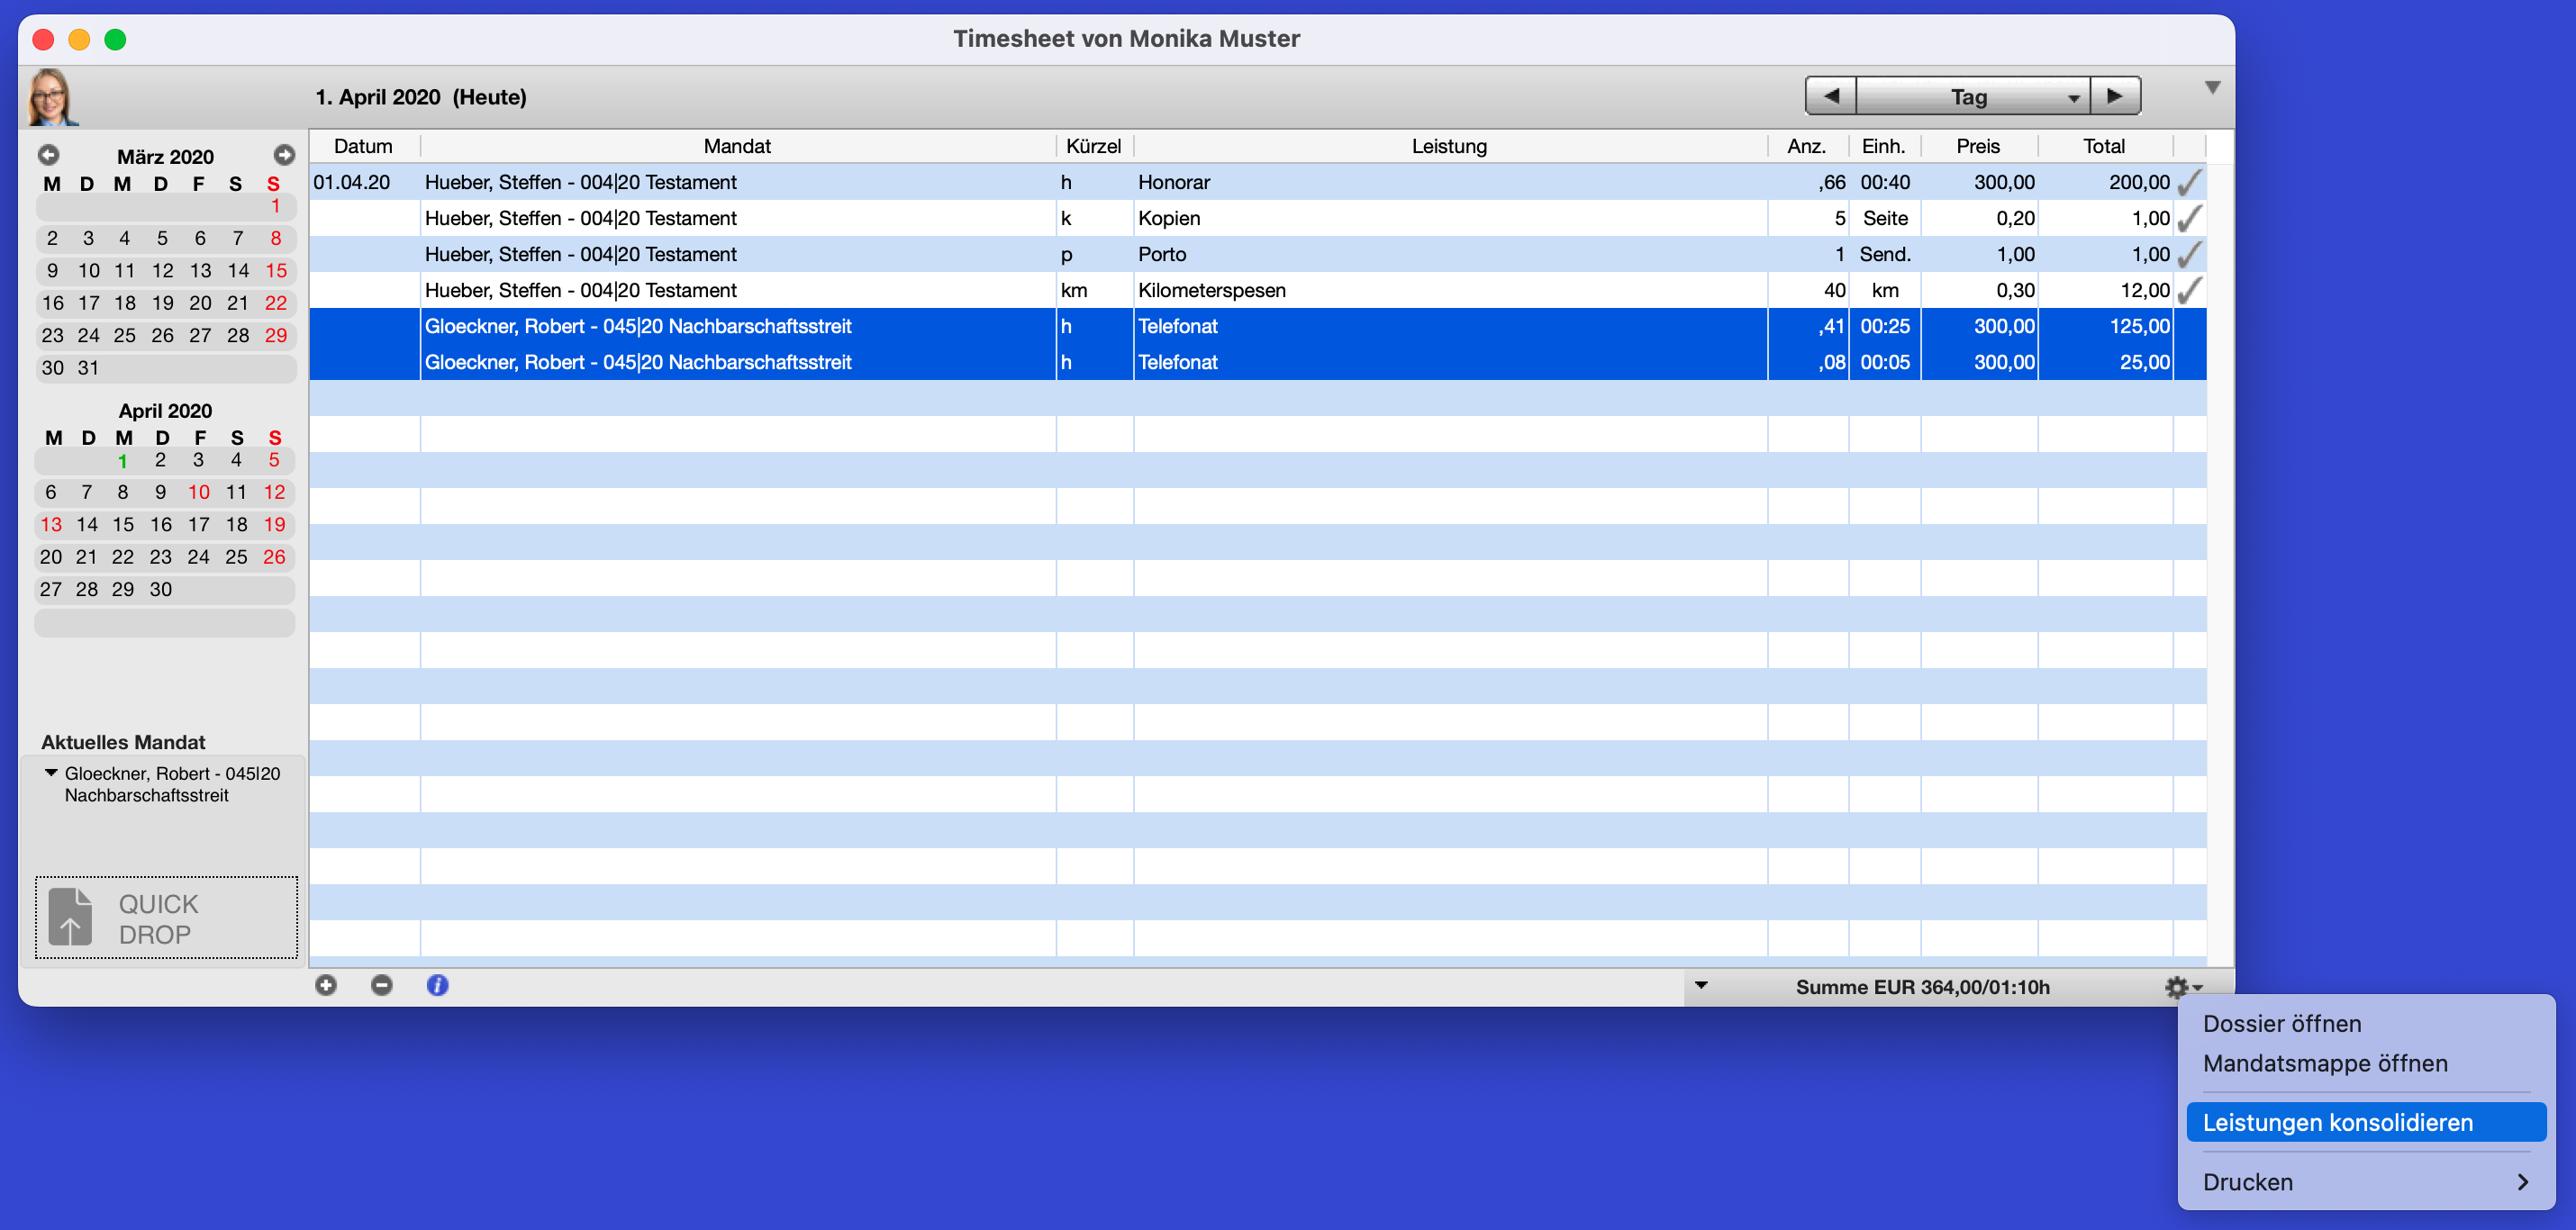2576x1230 pixels.
Task: Toggle checkmark on the Kilometerspesen row
Action: (x=2189, y=290)
